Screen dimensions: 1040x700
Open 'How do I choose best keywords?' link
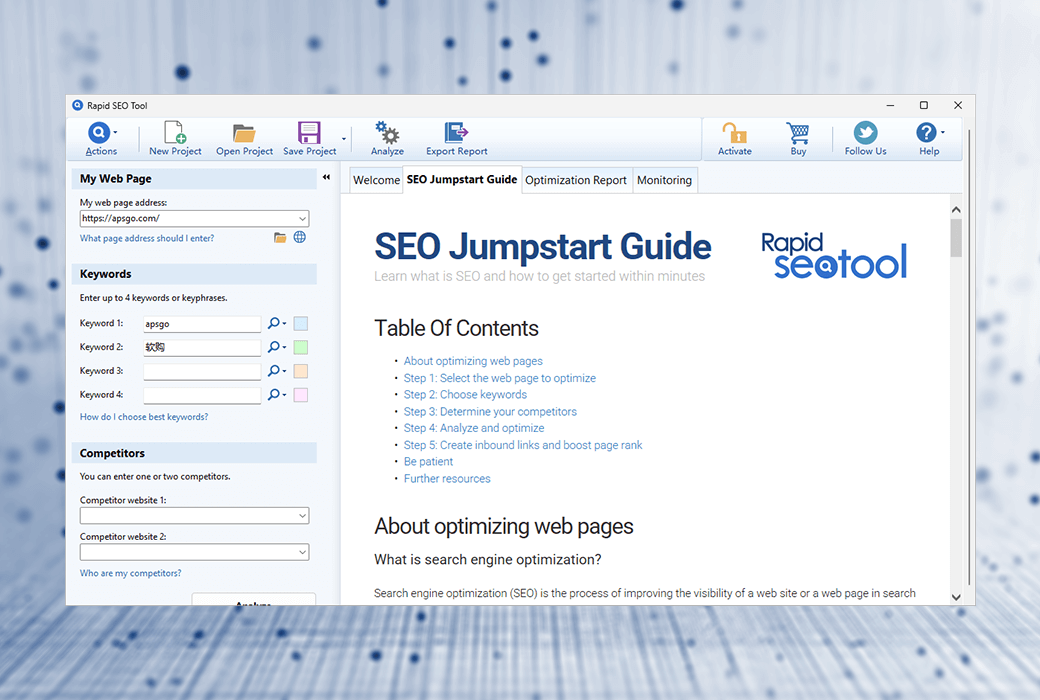click(144, 417)
